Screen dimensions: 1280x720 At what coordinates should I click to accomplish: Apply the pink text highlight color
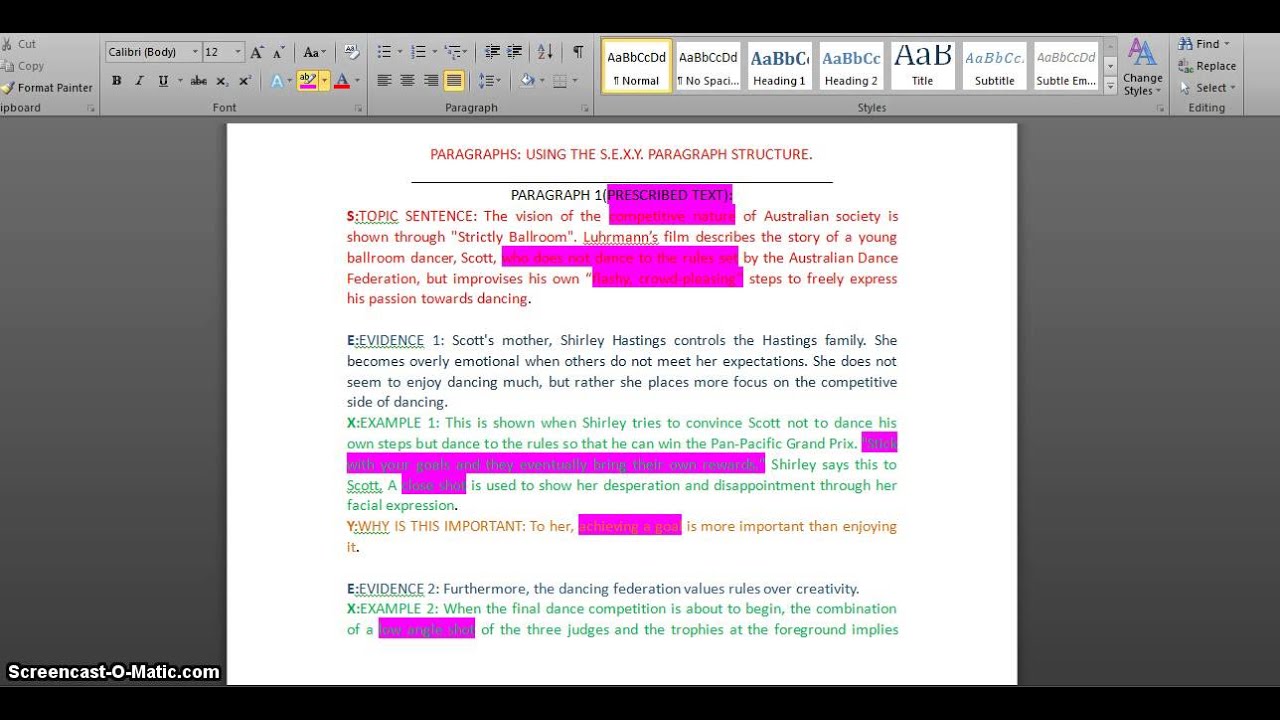coord(307,81)
